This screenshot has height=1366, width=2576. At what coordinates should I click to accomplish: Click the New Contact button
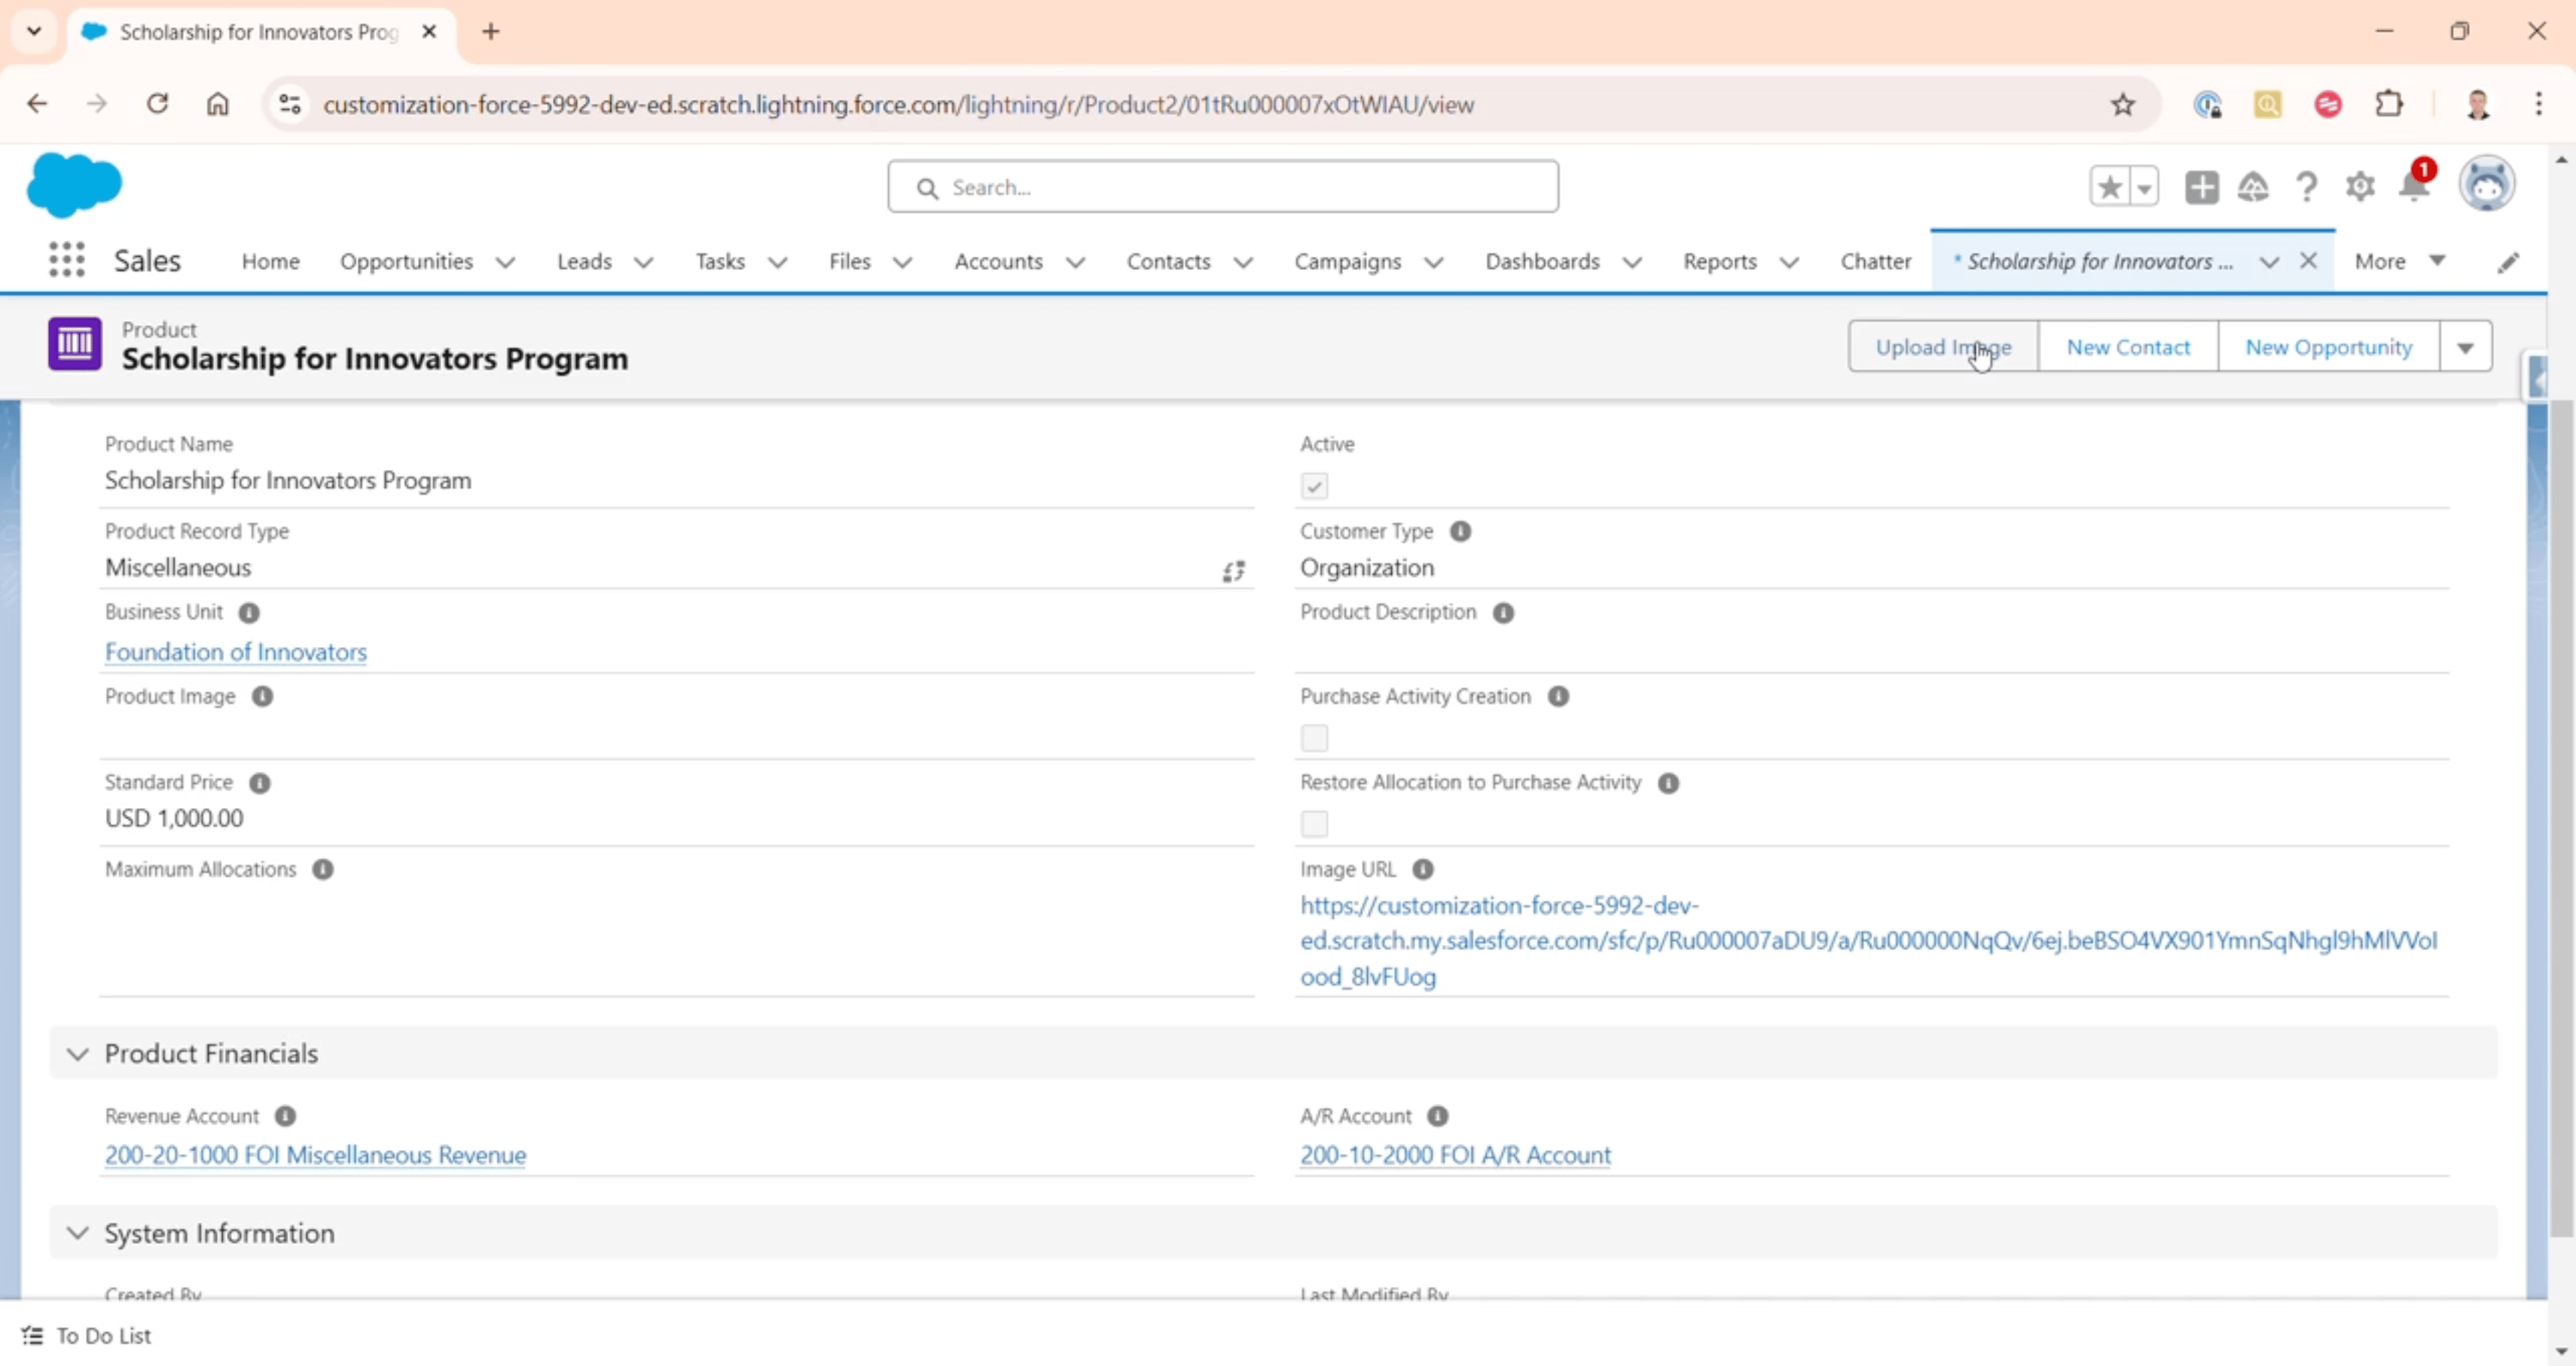click(x=2128, y=347)
